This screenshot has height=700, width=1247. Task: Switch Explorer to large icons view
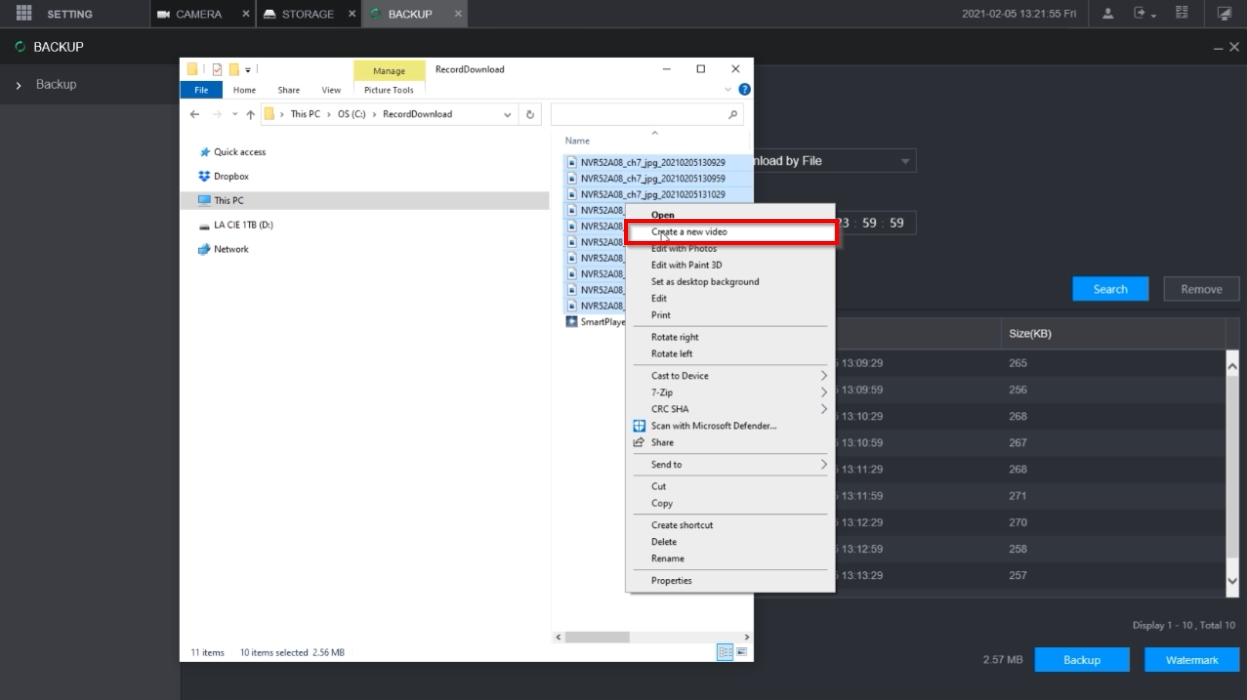click(x=741, y=652)
